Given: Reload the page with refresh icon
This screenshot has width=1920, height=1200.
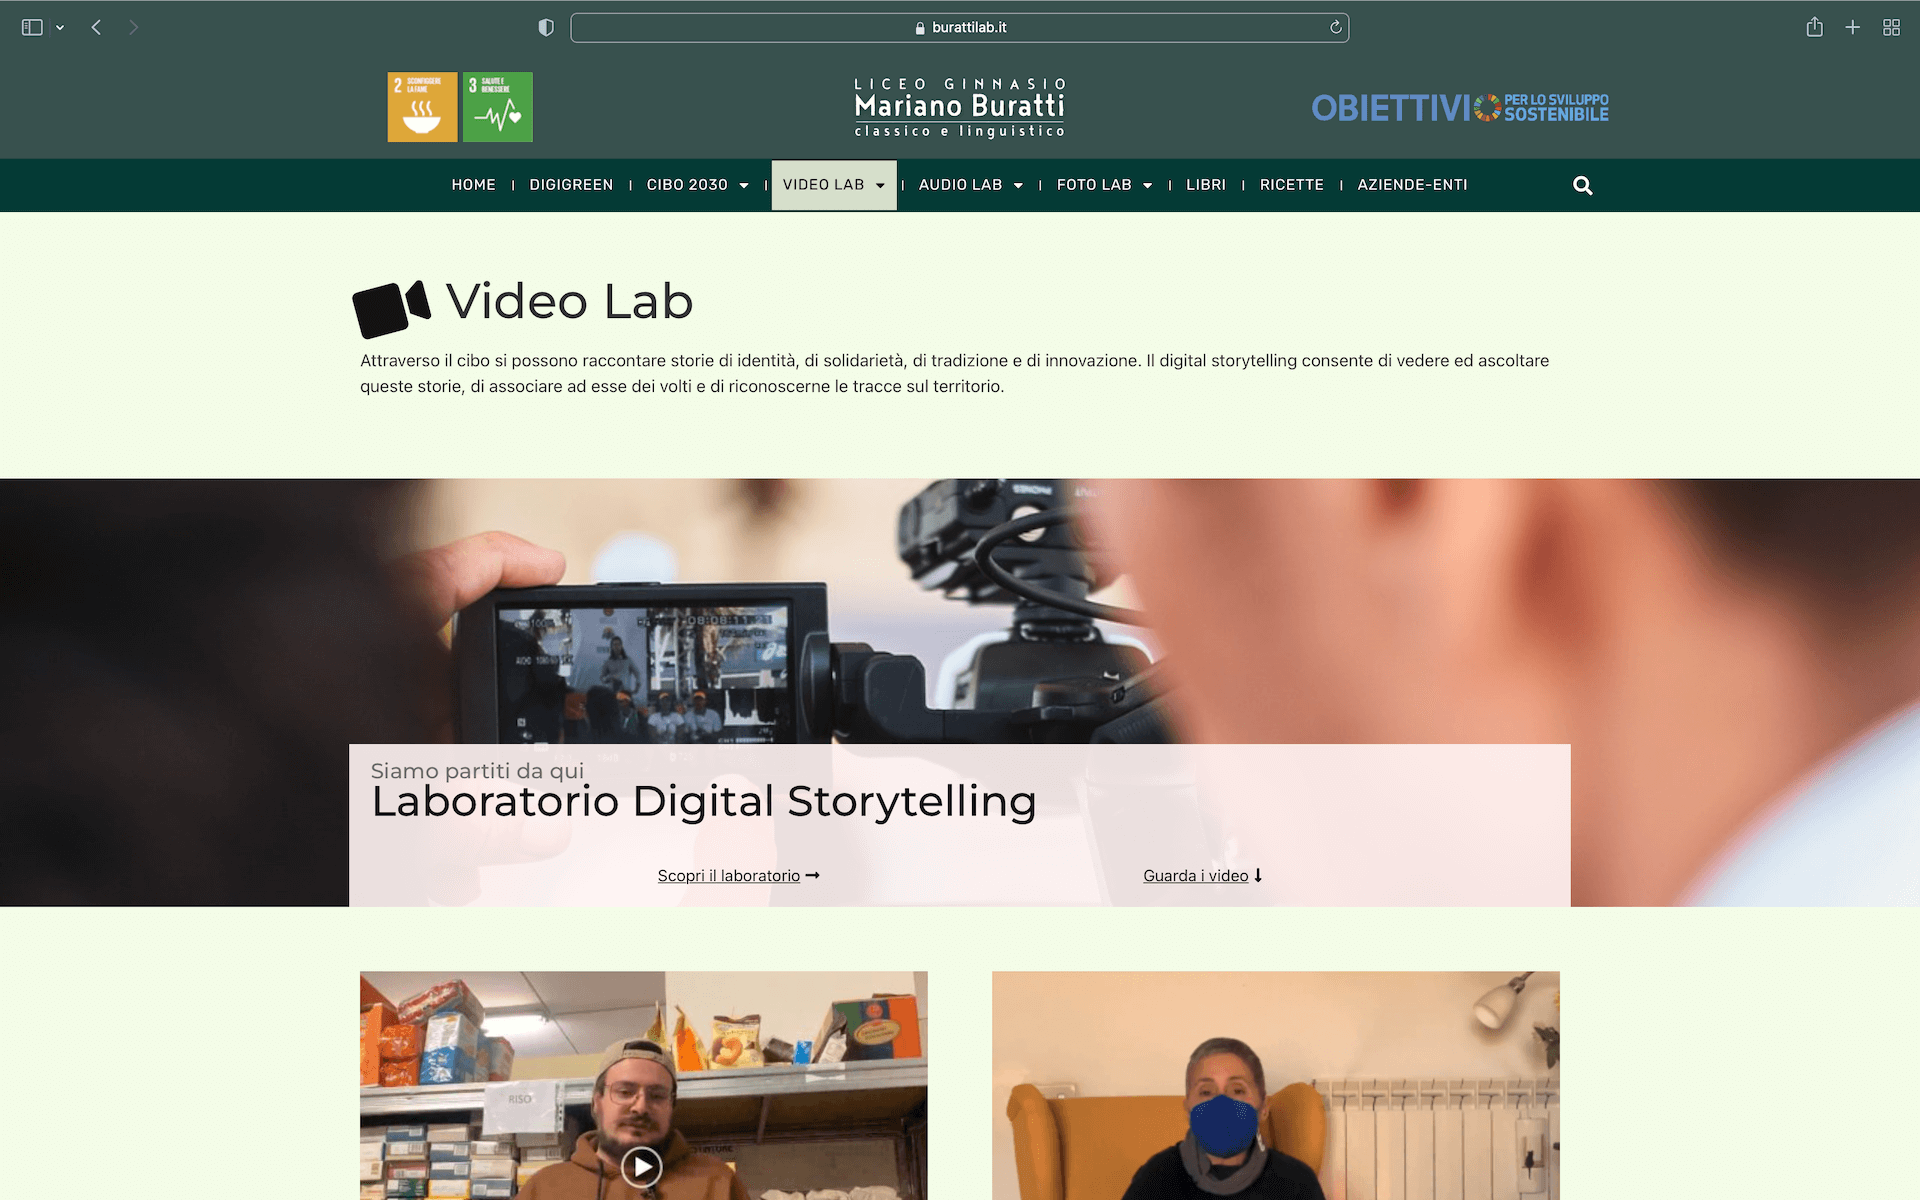Looking at the screenshot, I should click(1335, 27).
